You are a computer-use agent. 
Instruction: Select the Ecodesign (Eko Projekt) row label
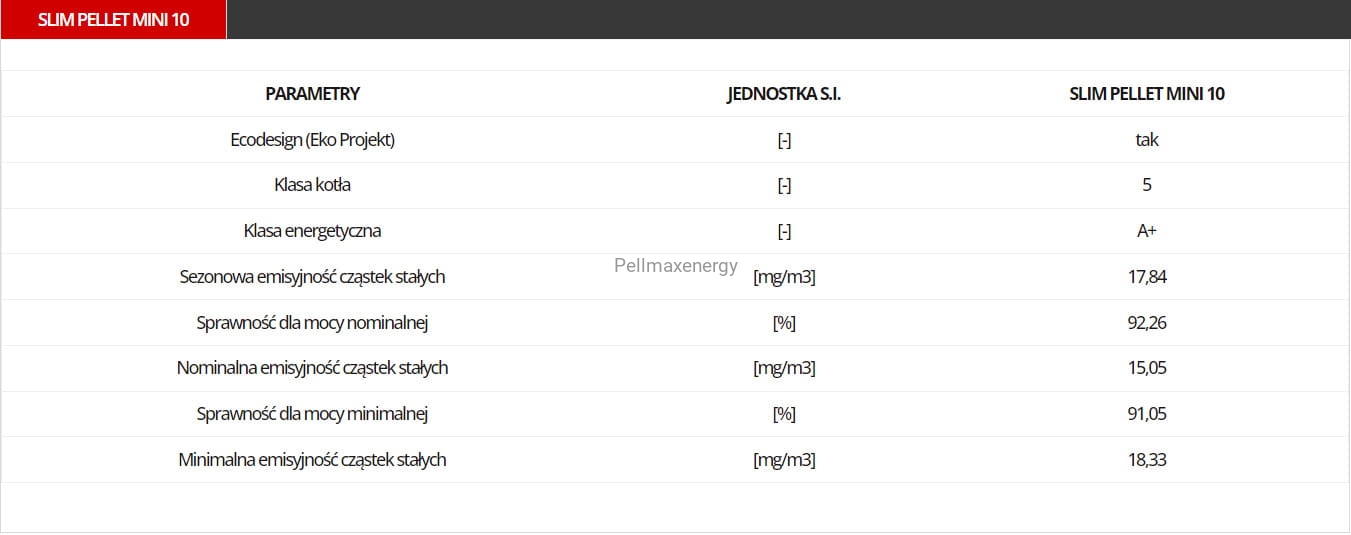point(312,140)
